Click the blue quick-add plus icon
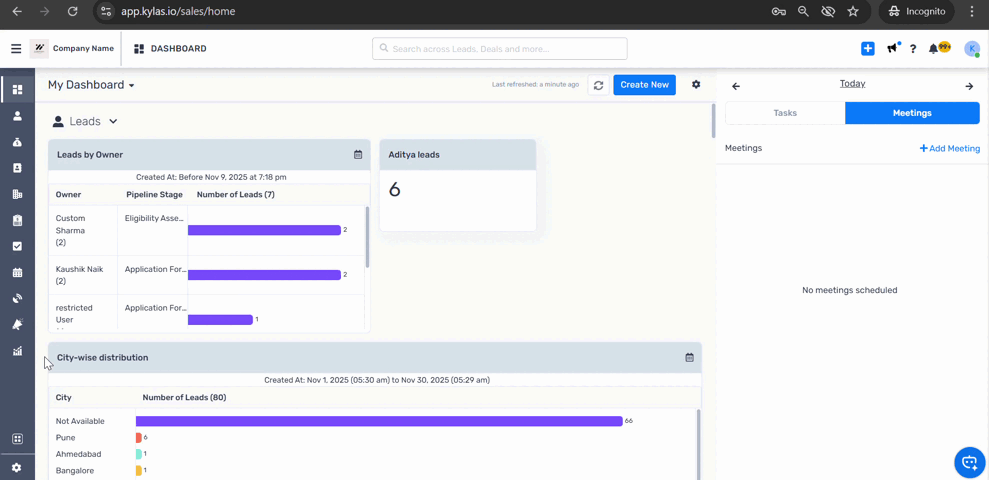 coord(867,48)
